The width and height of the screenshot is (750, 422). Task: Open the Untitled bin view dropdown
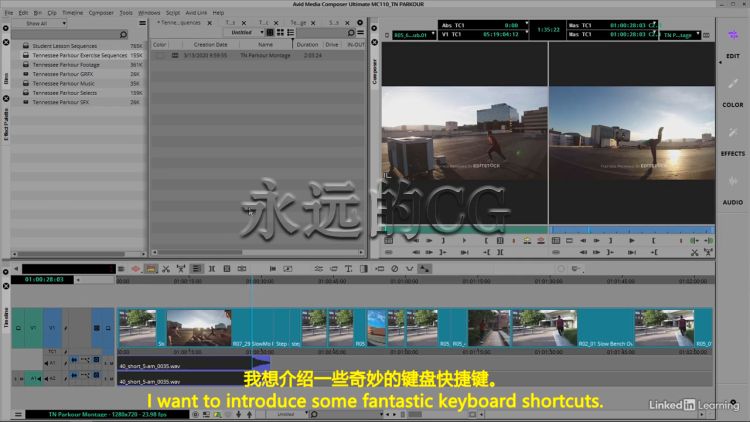[x=244, y=33]
